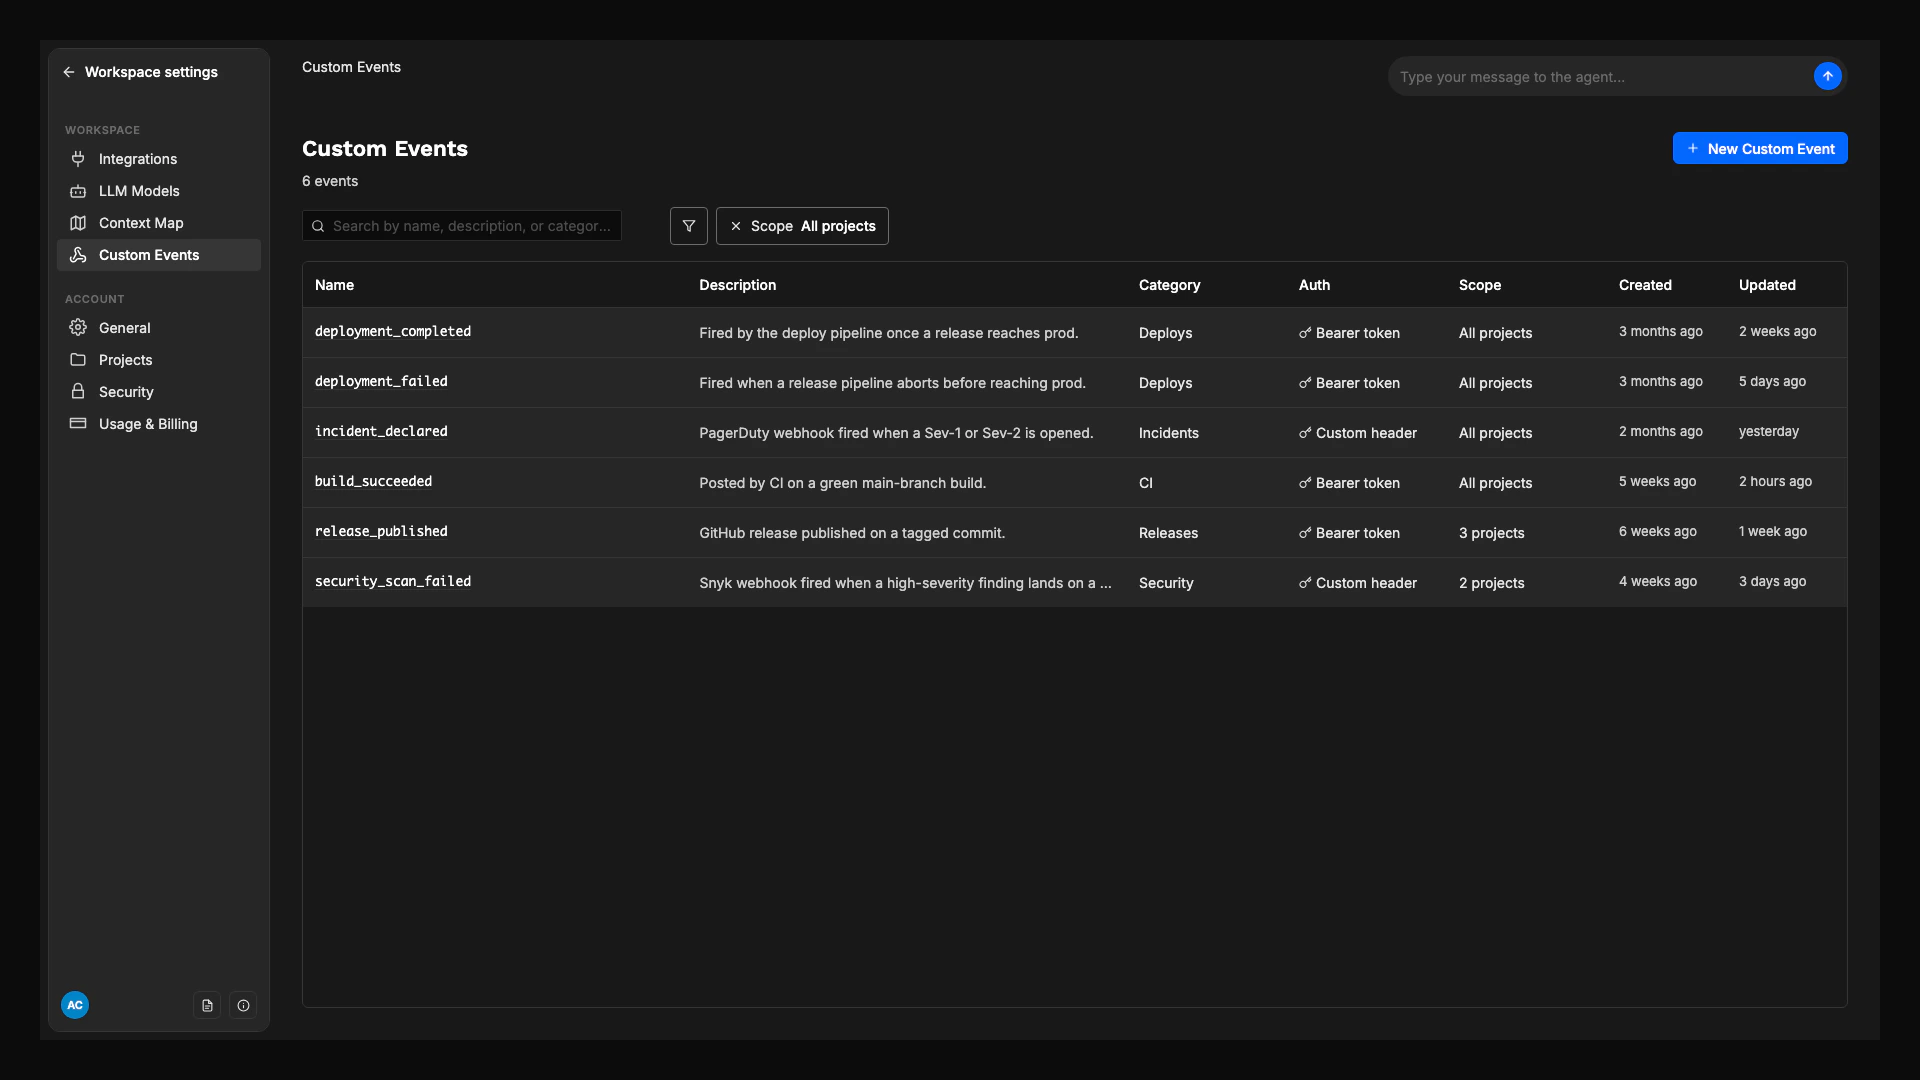Viewport: 1920px width, 1080px height.
Task: Click the 'yesterday' updated cell
Action: (1768, 431)
